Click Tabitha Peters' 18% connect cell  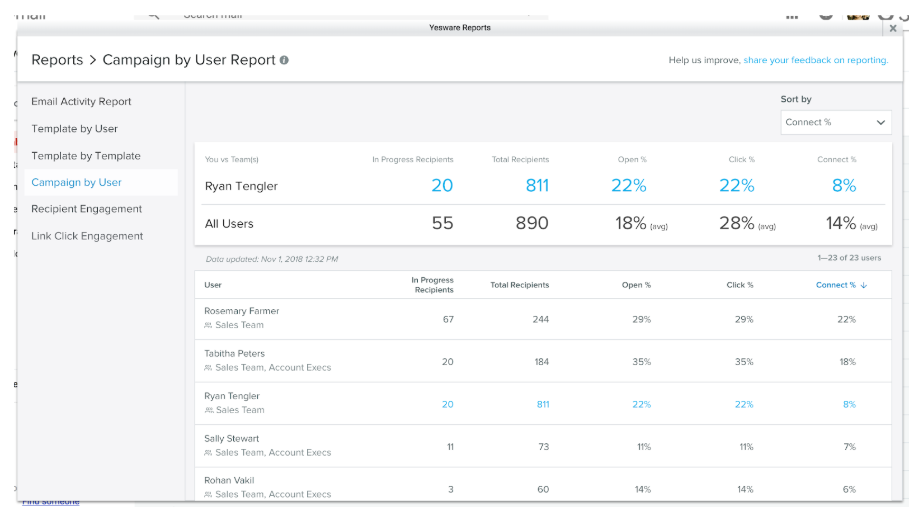point(847,361)
